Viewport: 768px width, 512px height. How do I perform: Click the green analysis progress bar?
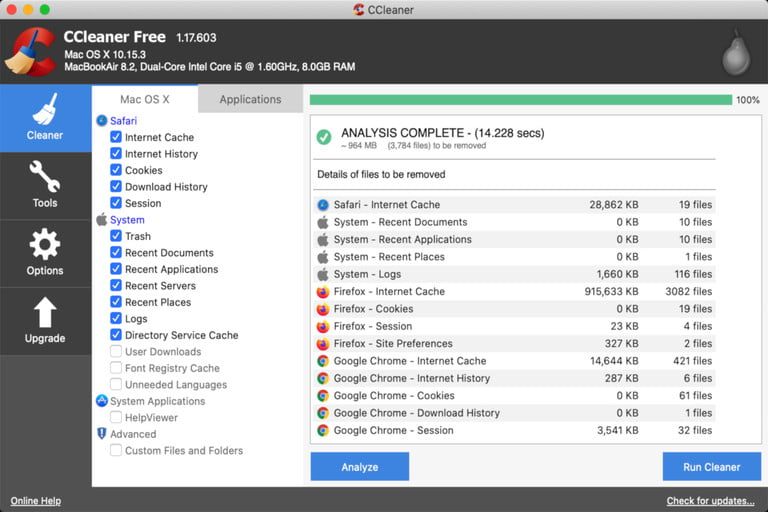pos(520,100)
